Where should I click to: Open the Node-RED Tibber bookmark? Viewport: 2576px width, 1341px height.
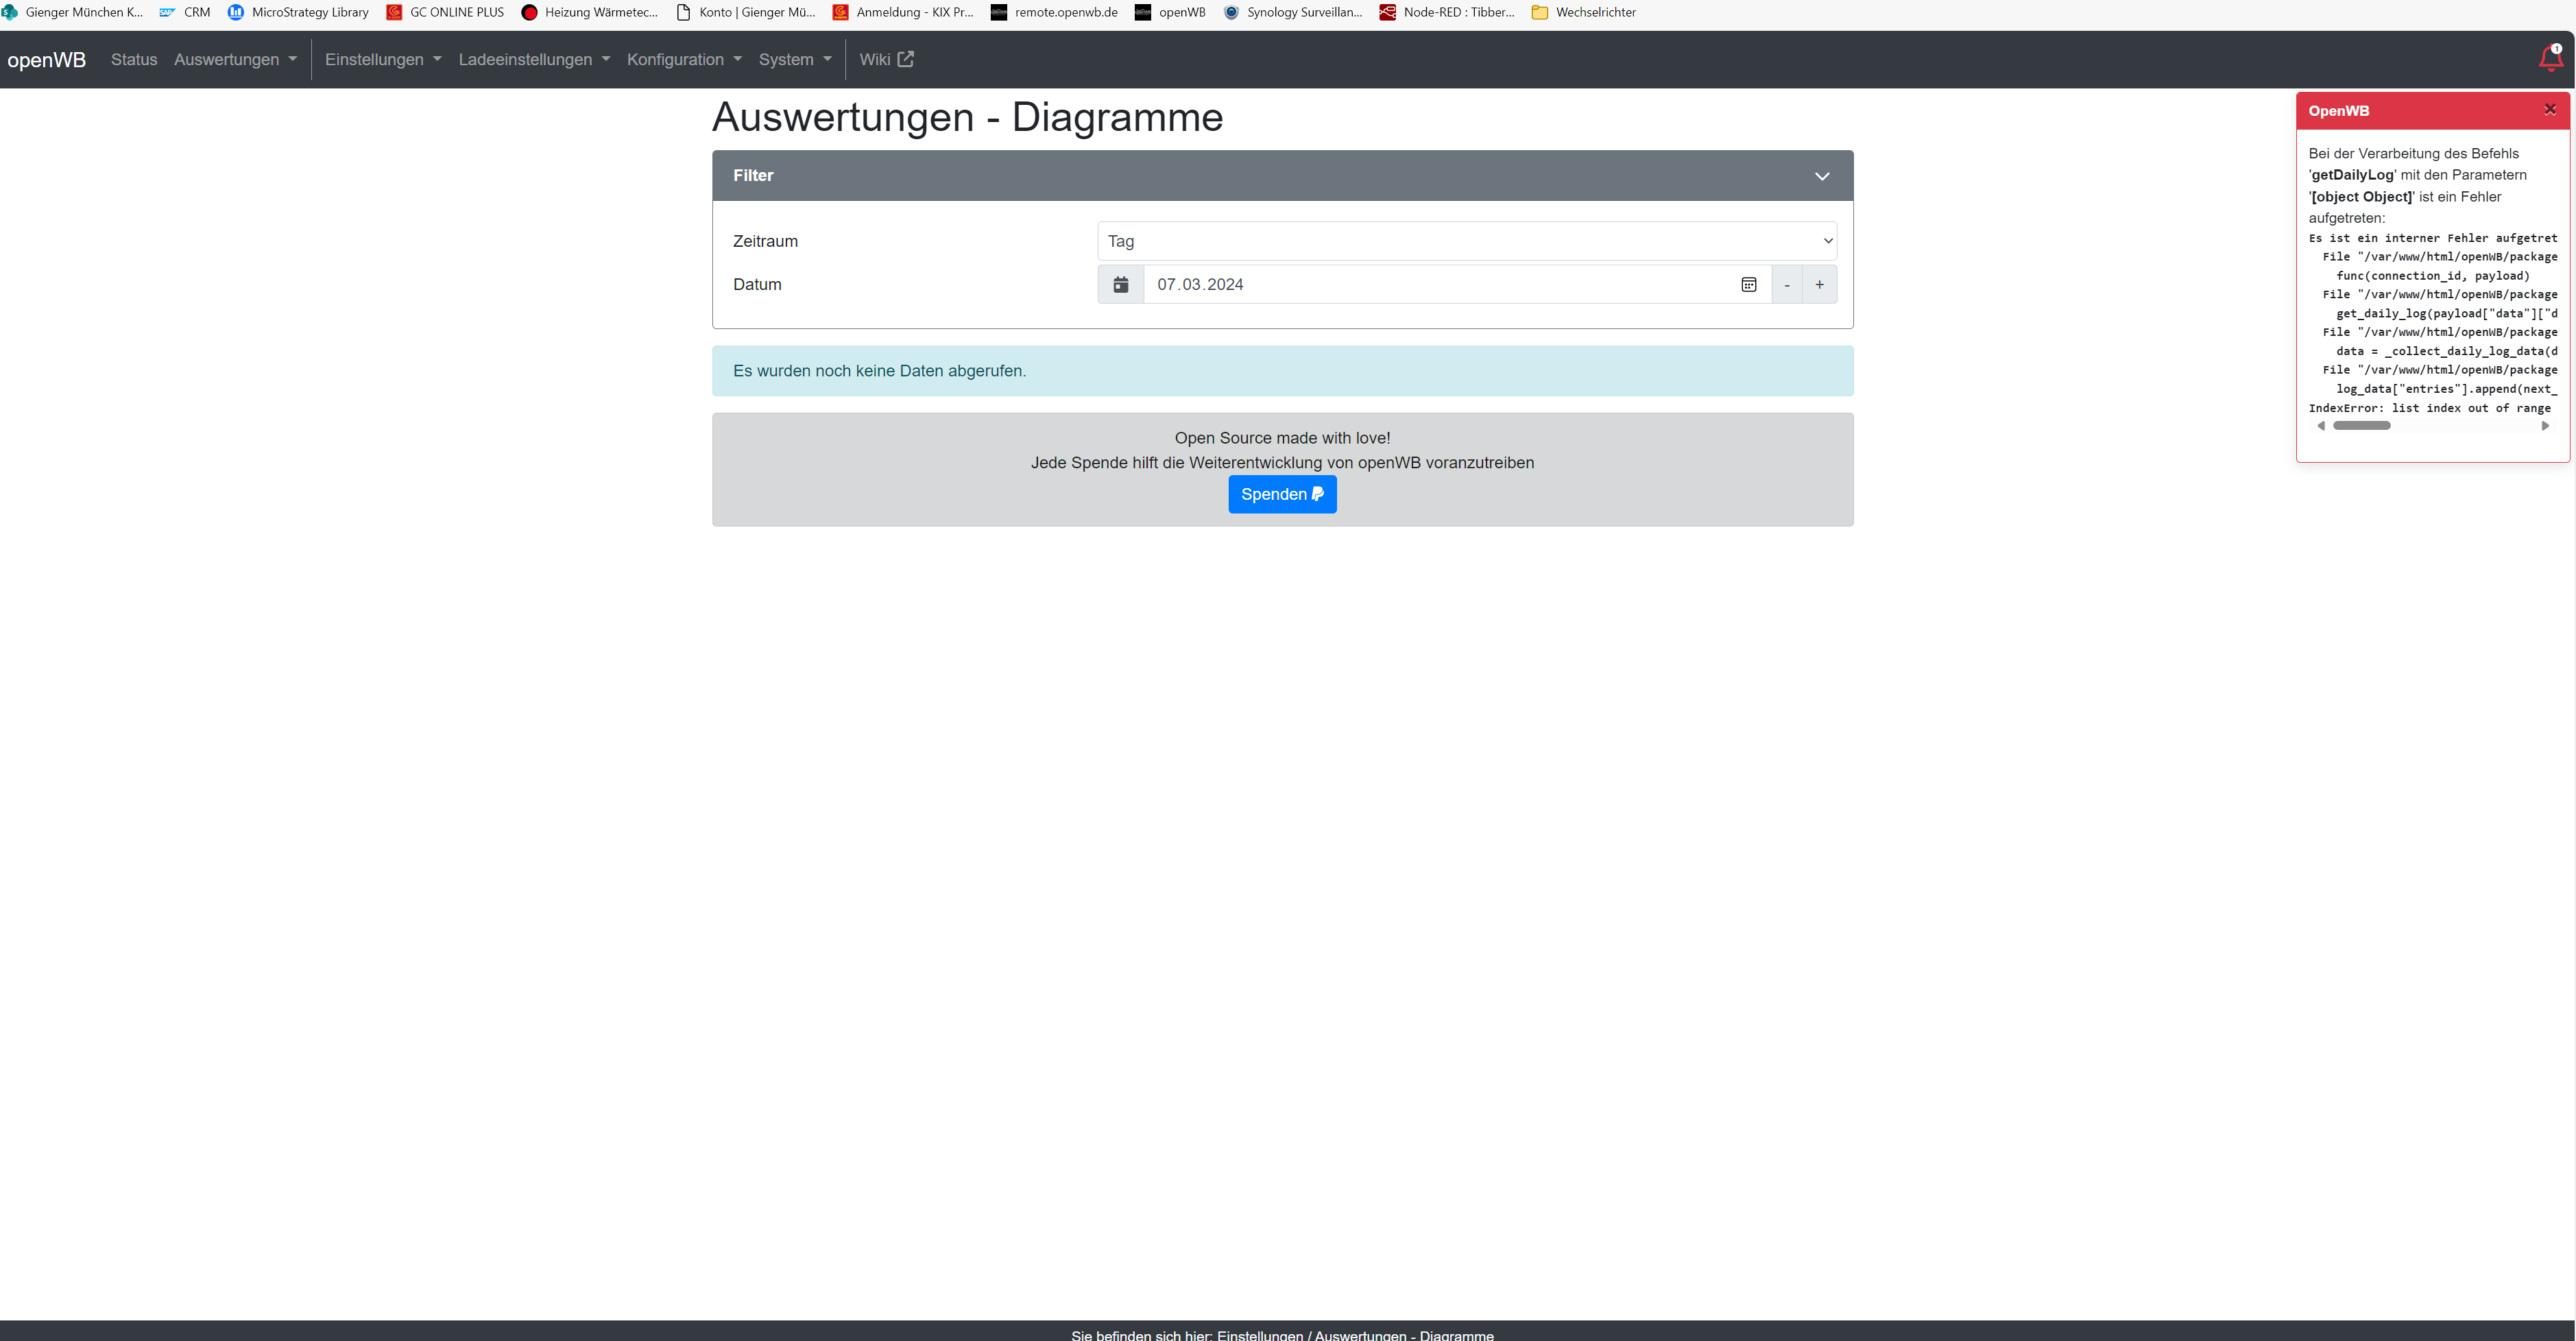[x=1447, y=12]
